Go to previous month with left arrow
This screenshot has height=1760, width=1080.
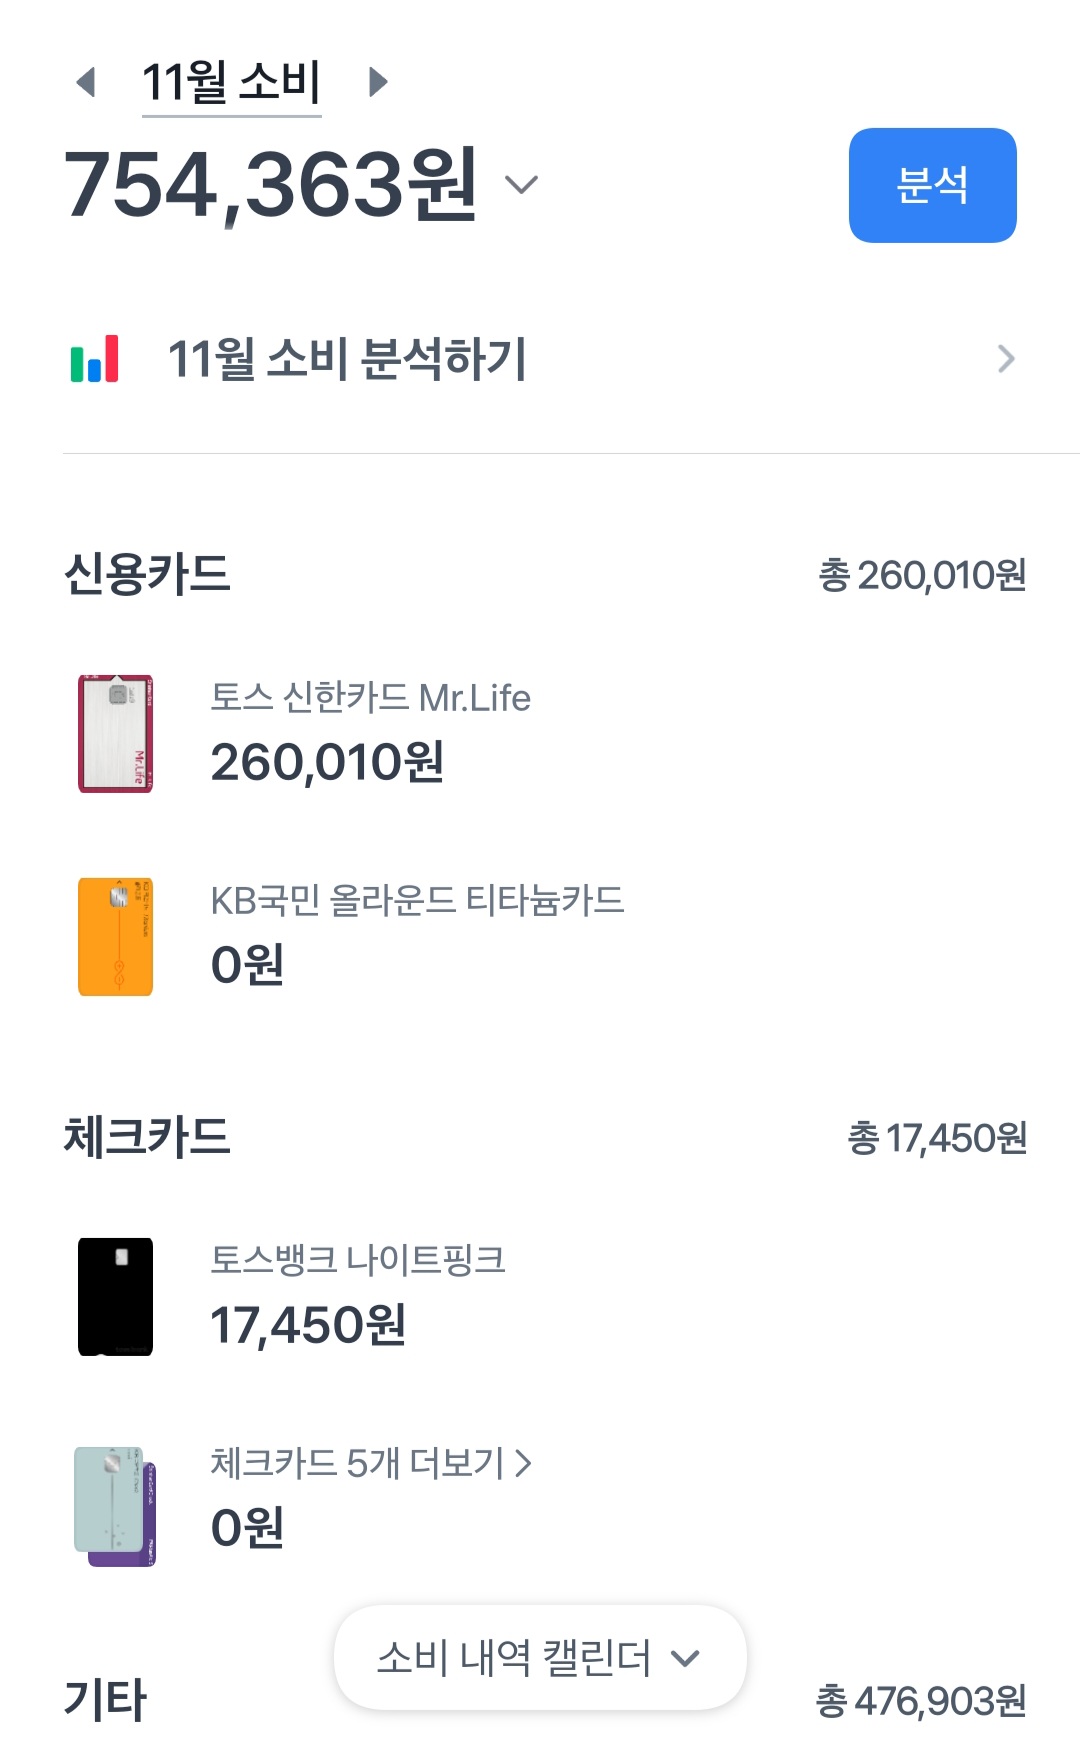click(x=87, y=82)
